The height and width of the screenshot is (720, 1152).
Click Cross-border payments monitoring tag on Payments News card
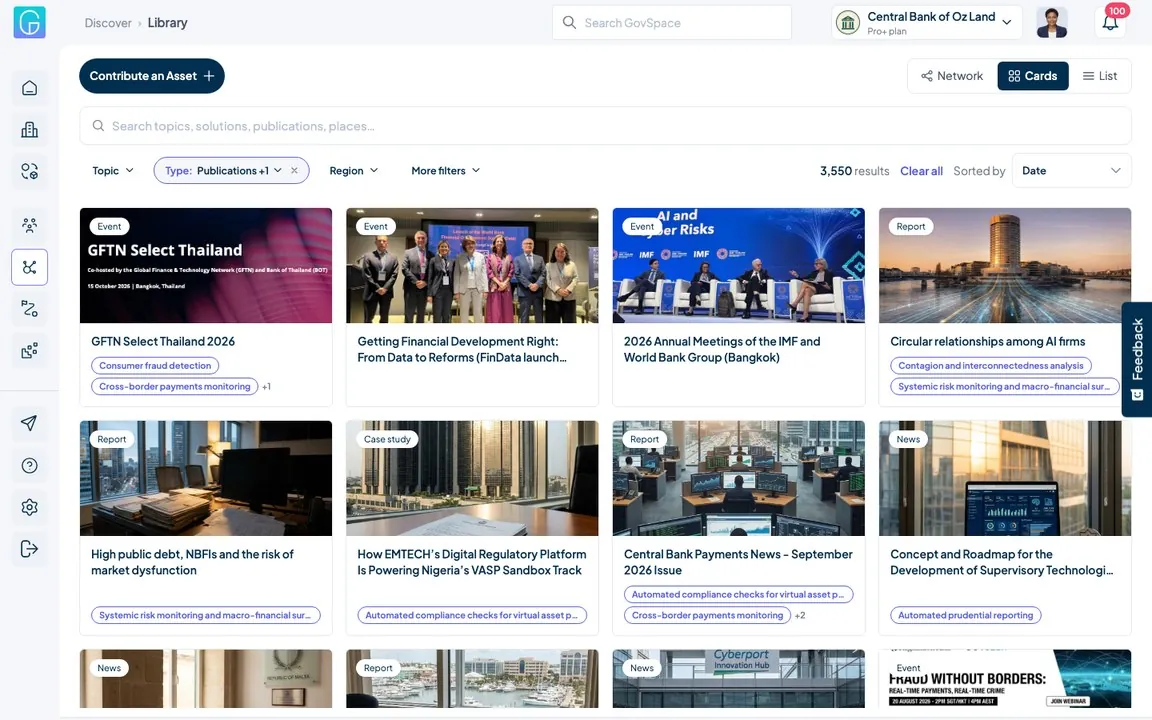[x=708, y=615]
